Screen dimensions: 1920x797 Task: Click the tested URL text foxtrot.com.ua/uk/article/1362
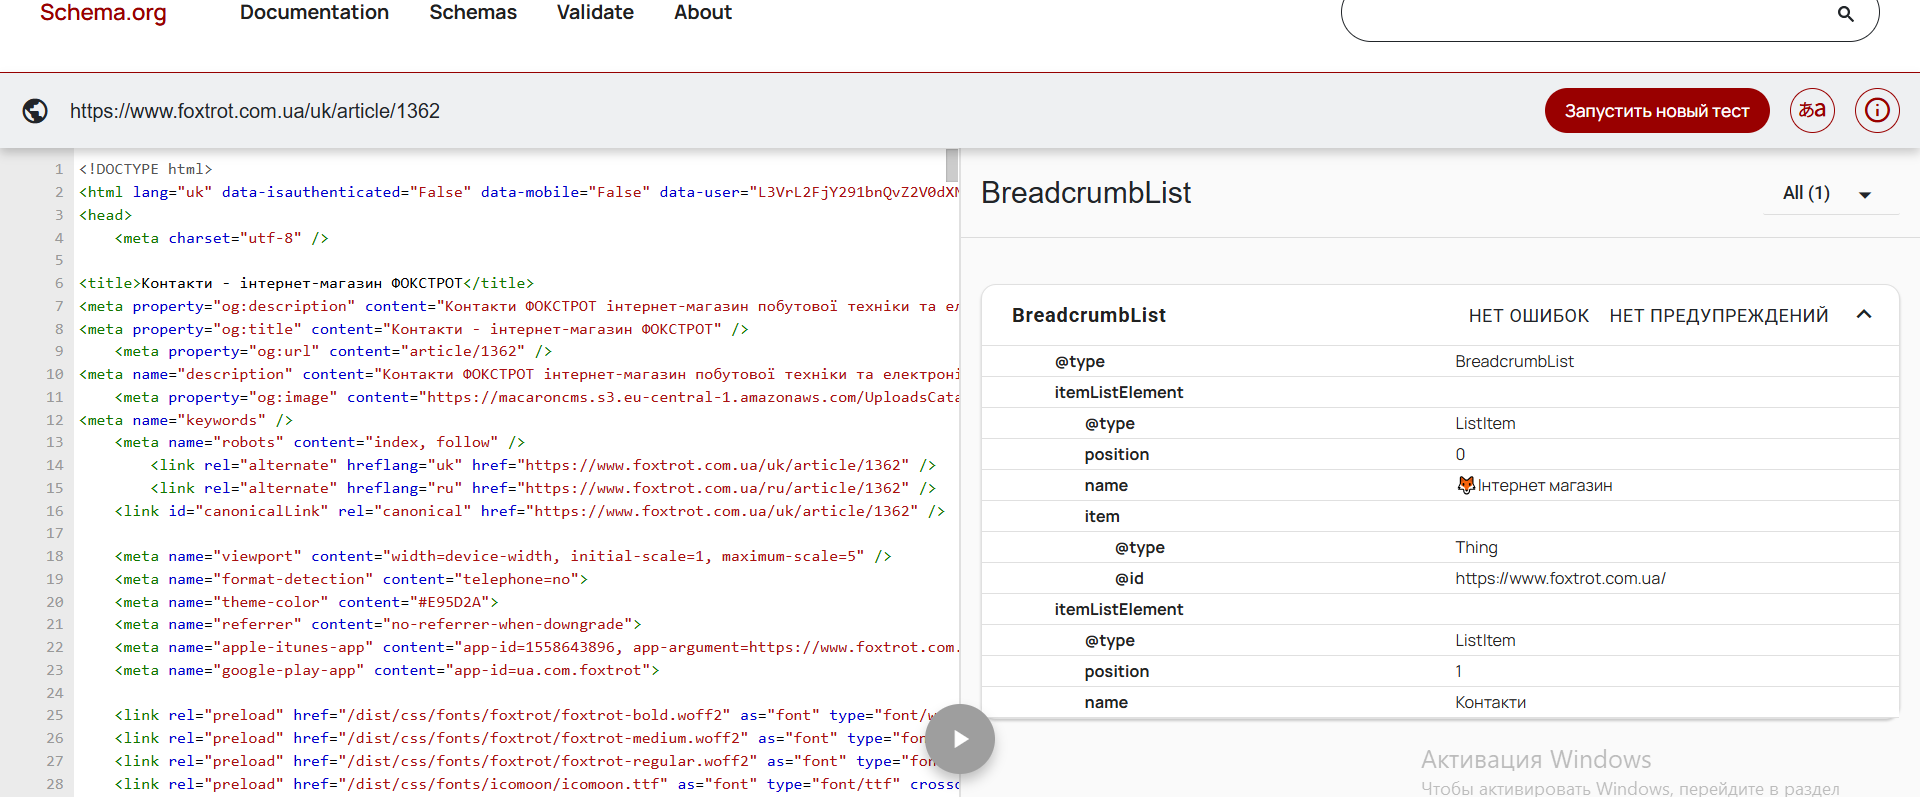(x=255, y=111)
